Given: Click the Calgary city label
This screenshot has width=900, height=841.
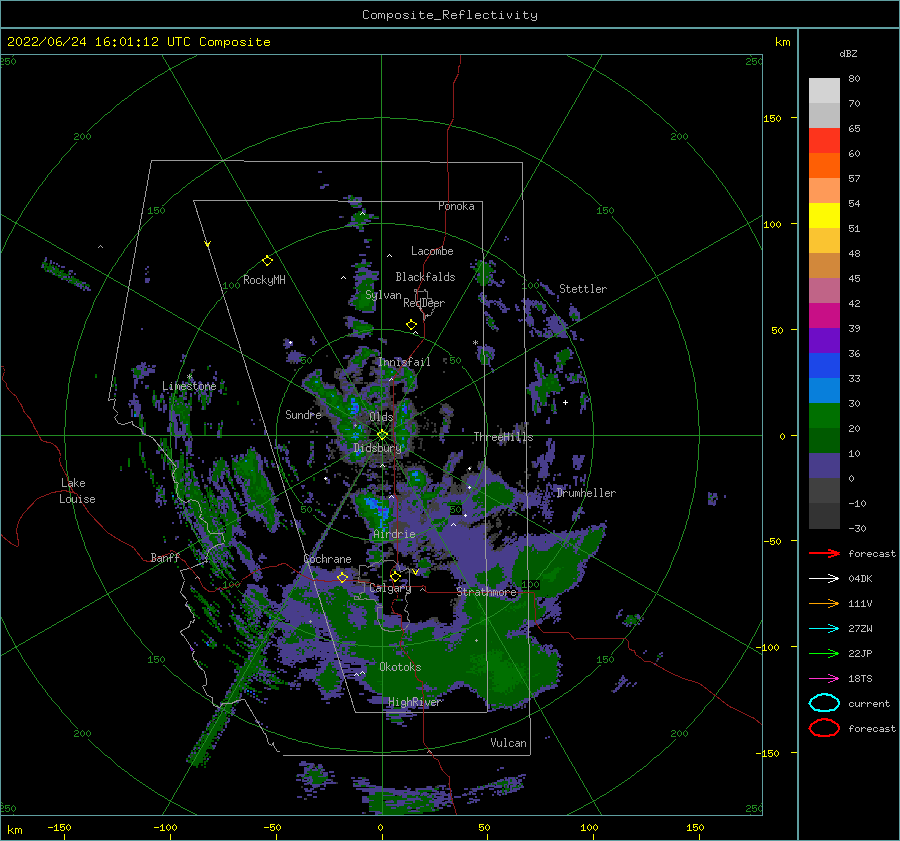Looking at the screenshot, I should (390, 588).
